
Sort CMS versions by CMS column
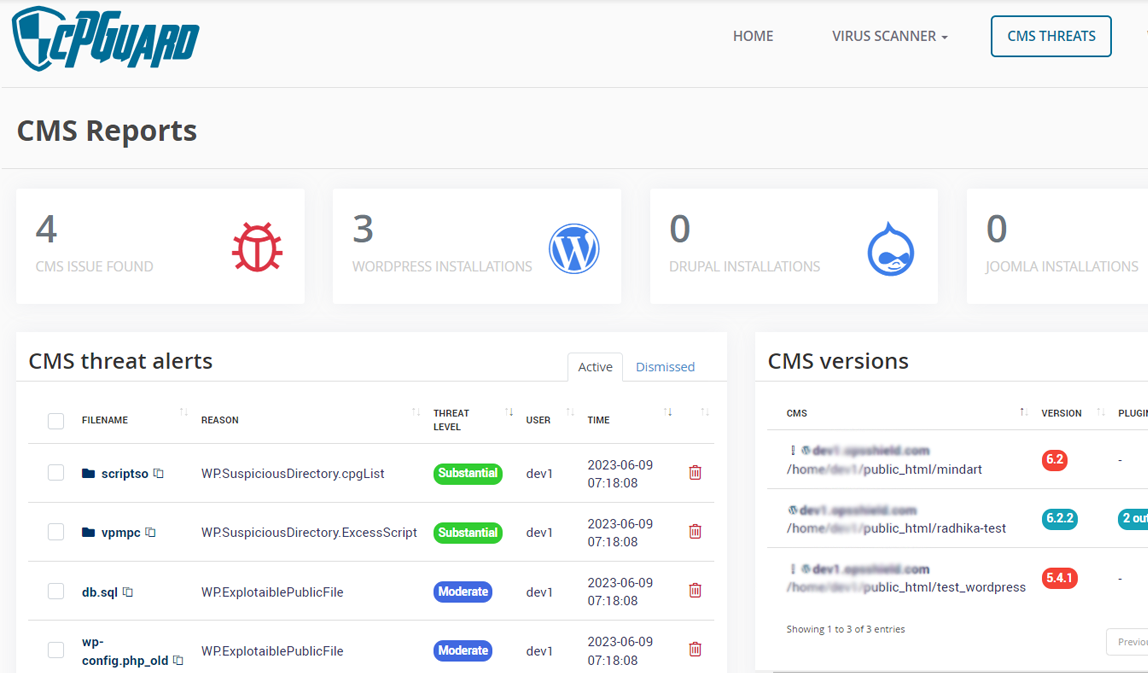[1024, 412]
